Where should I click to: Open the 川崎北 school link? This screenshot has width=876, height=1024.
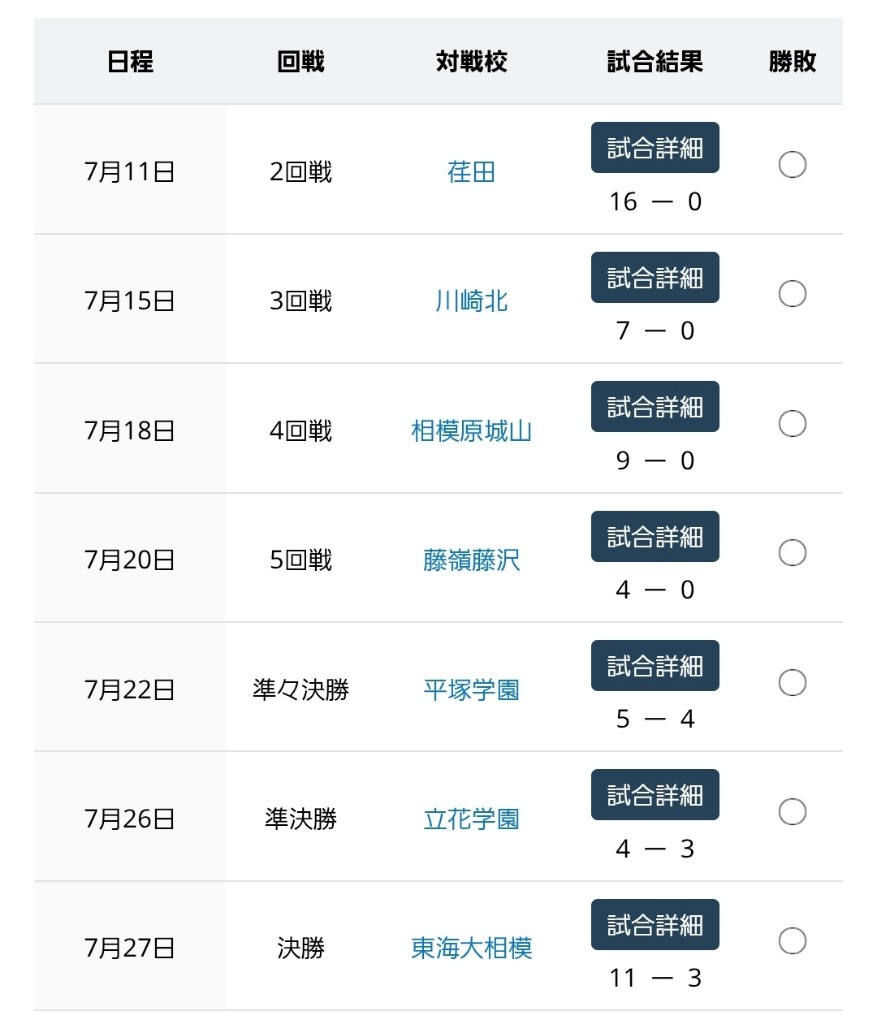click(x=471, y=301)
